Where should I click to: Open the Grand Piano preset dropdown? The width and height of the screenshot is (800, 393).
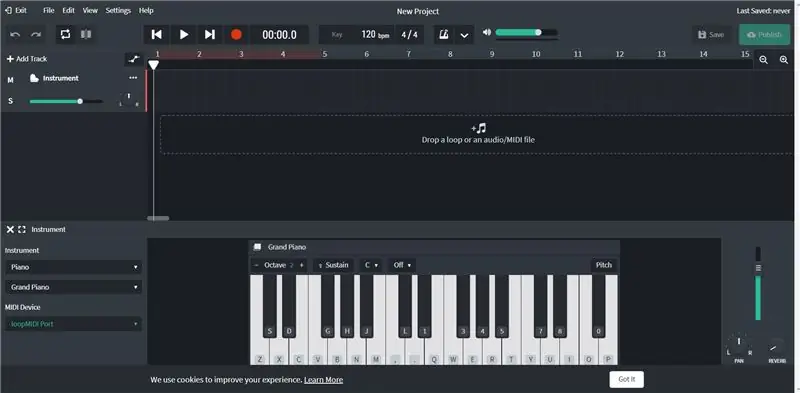pos(73,287)
